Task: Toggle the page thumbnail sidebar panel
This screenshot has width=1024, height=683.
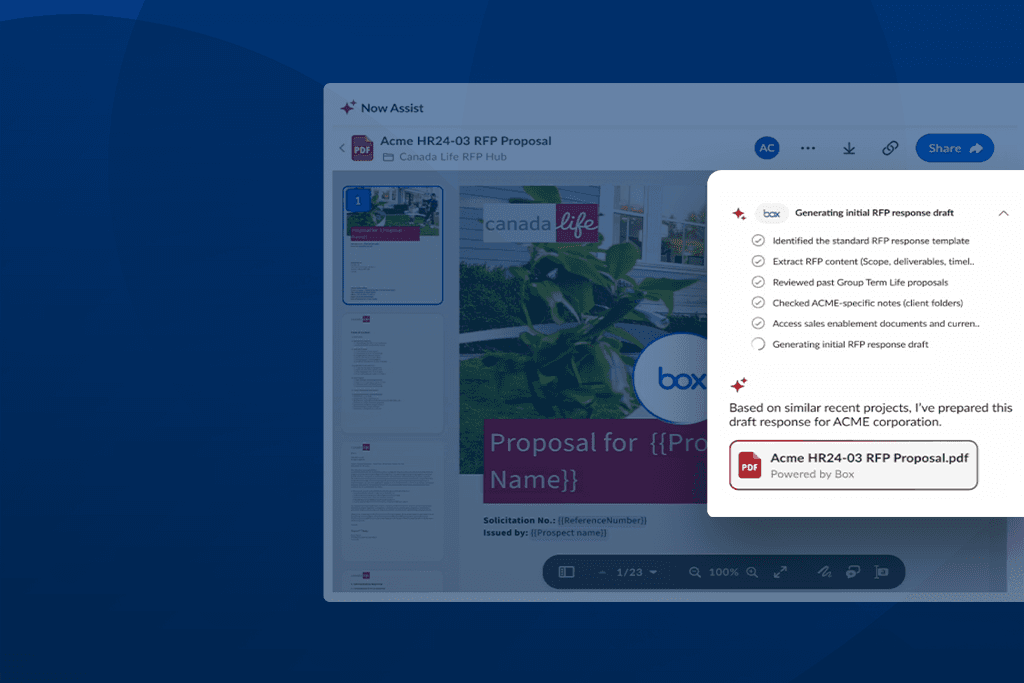Action: pos(567,572)
